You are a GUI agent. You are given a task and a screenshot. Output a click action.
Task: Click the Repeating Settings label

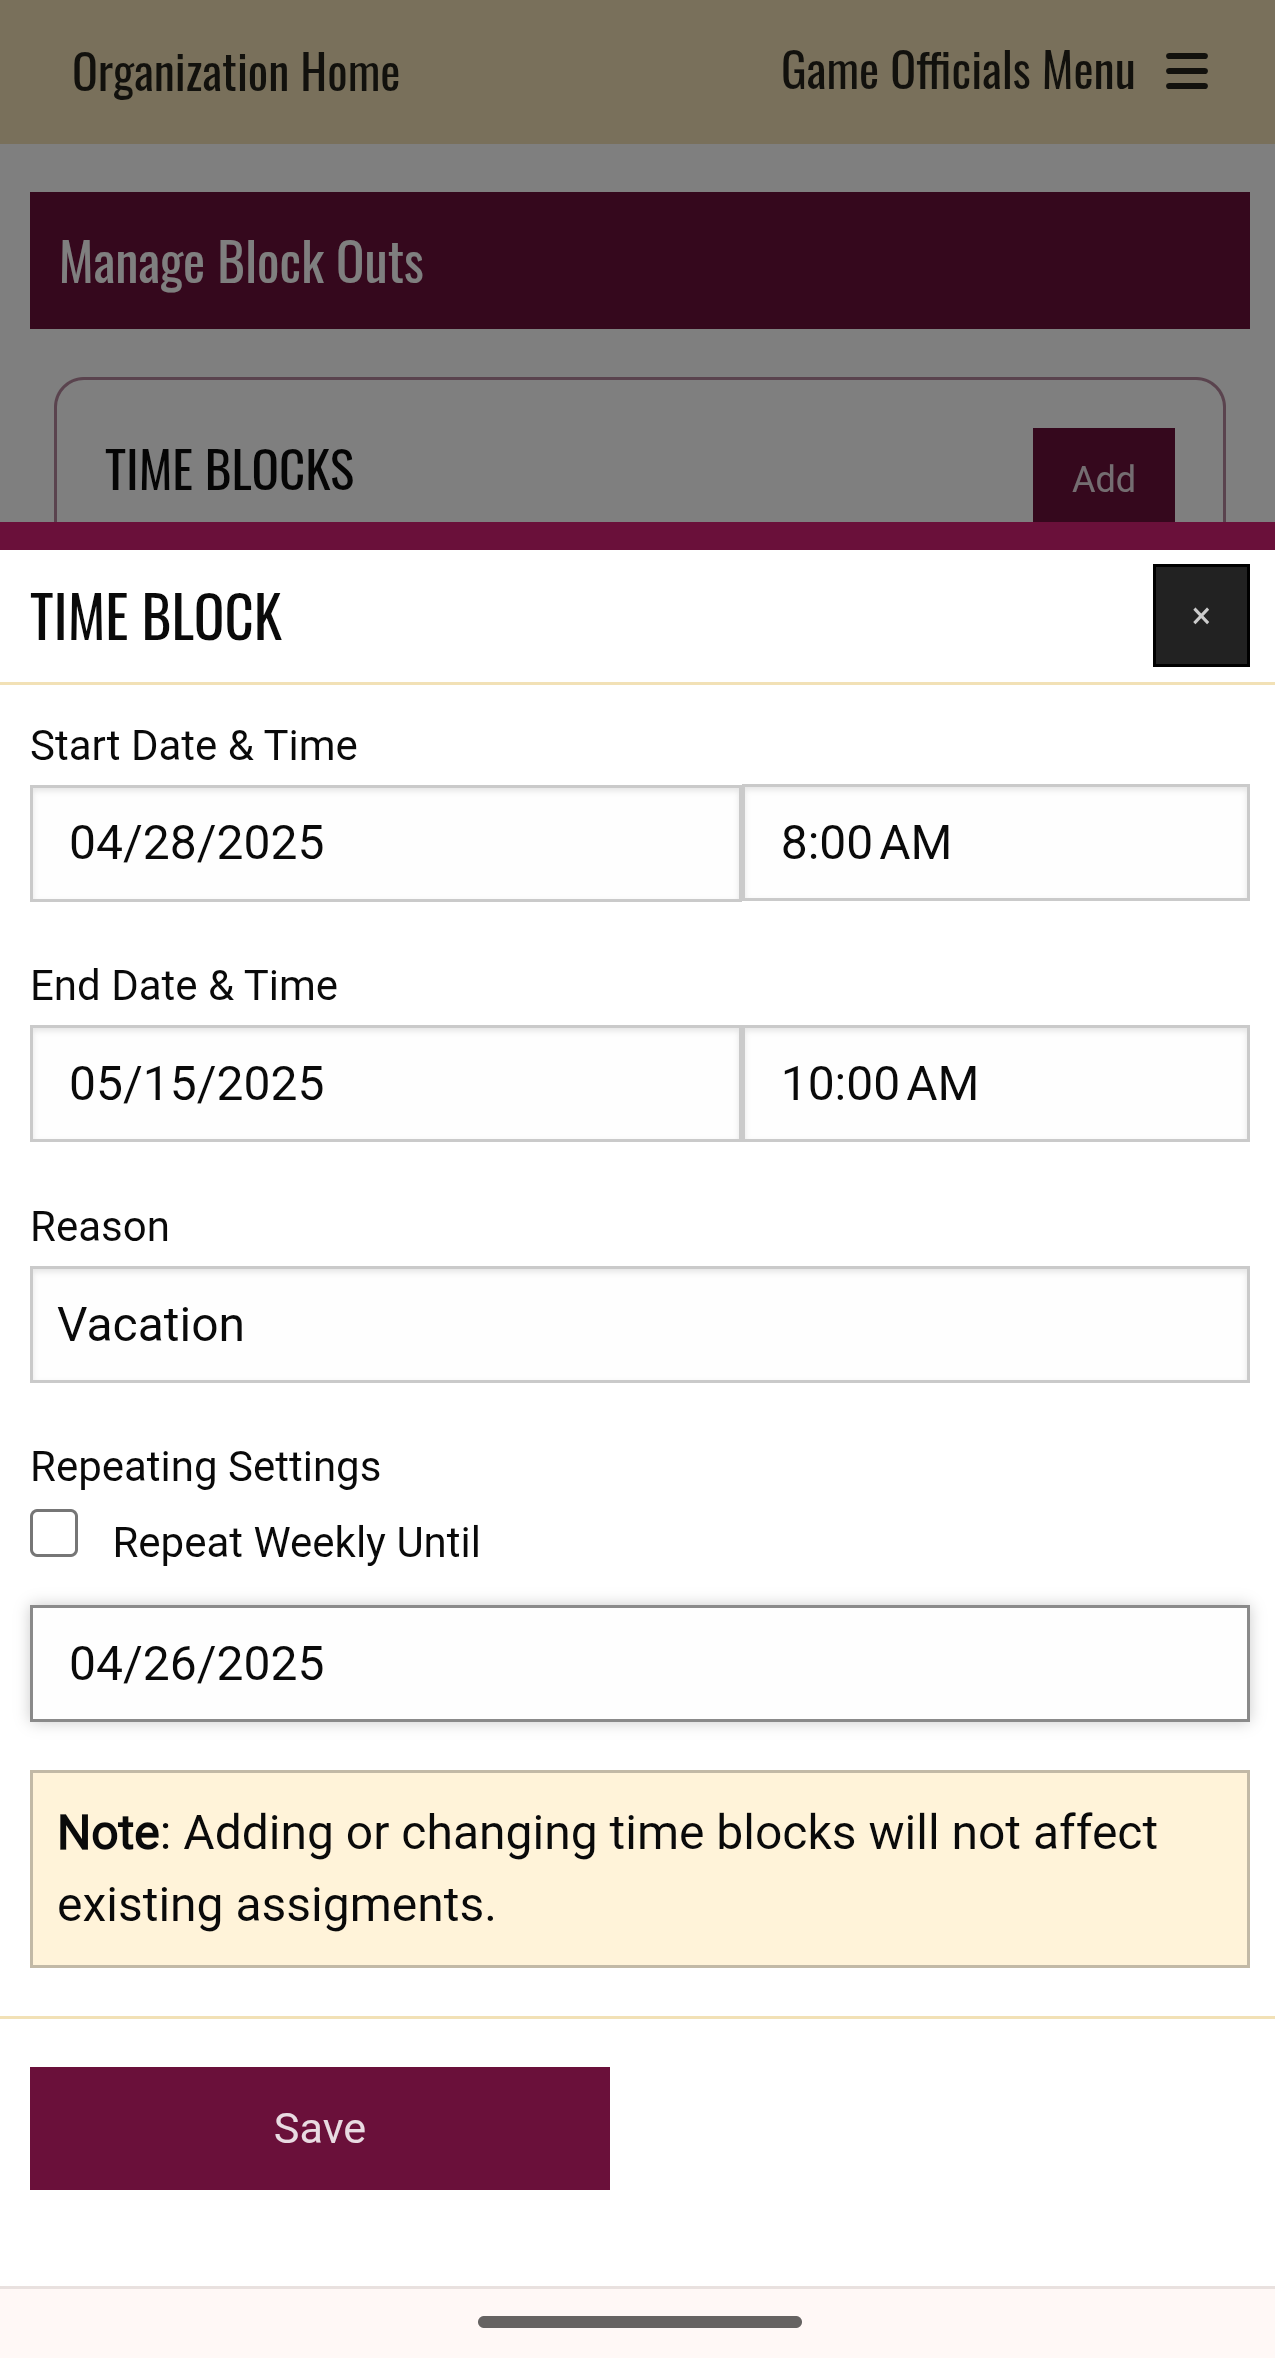pyautogui.click(x=205, y=1467)
